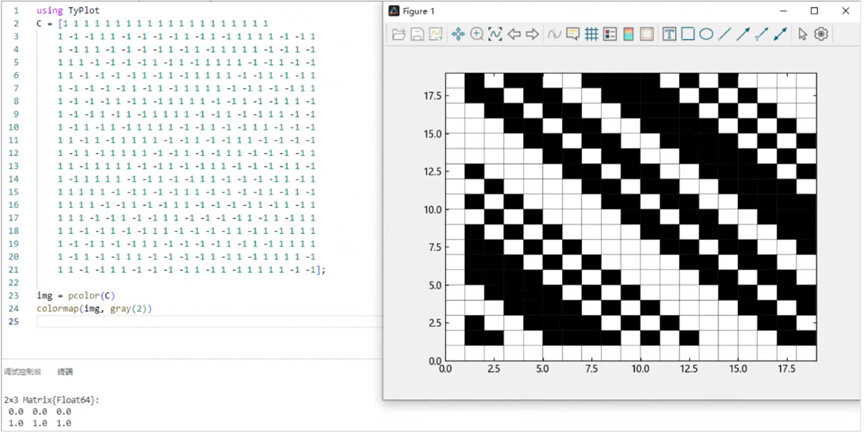Toggle grid lines on the plot

(591, 34)
